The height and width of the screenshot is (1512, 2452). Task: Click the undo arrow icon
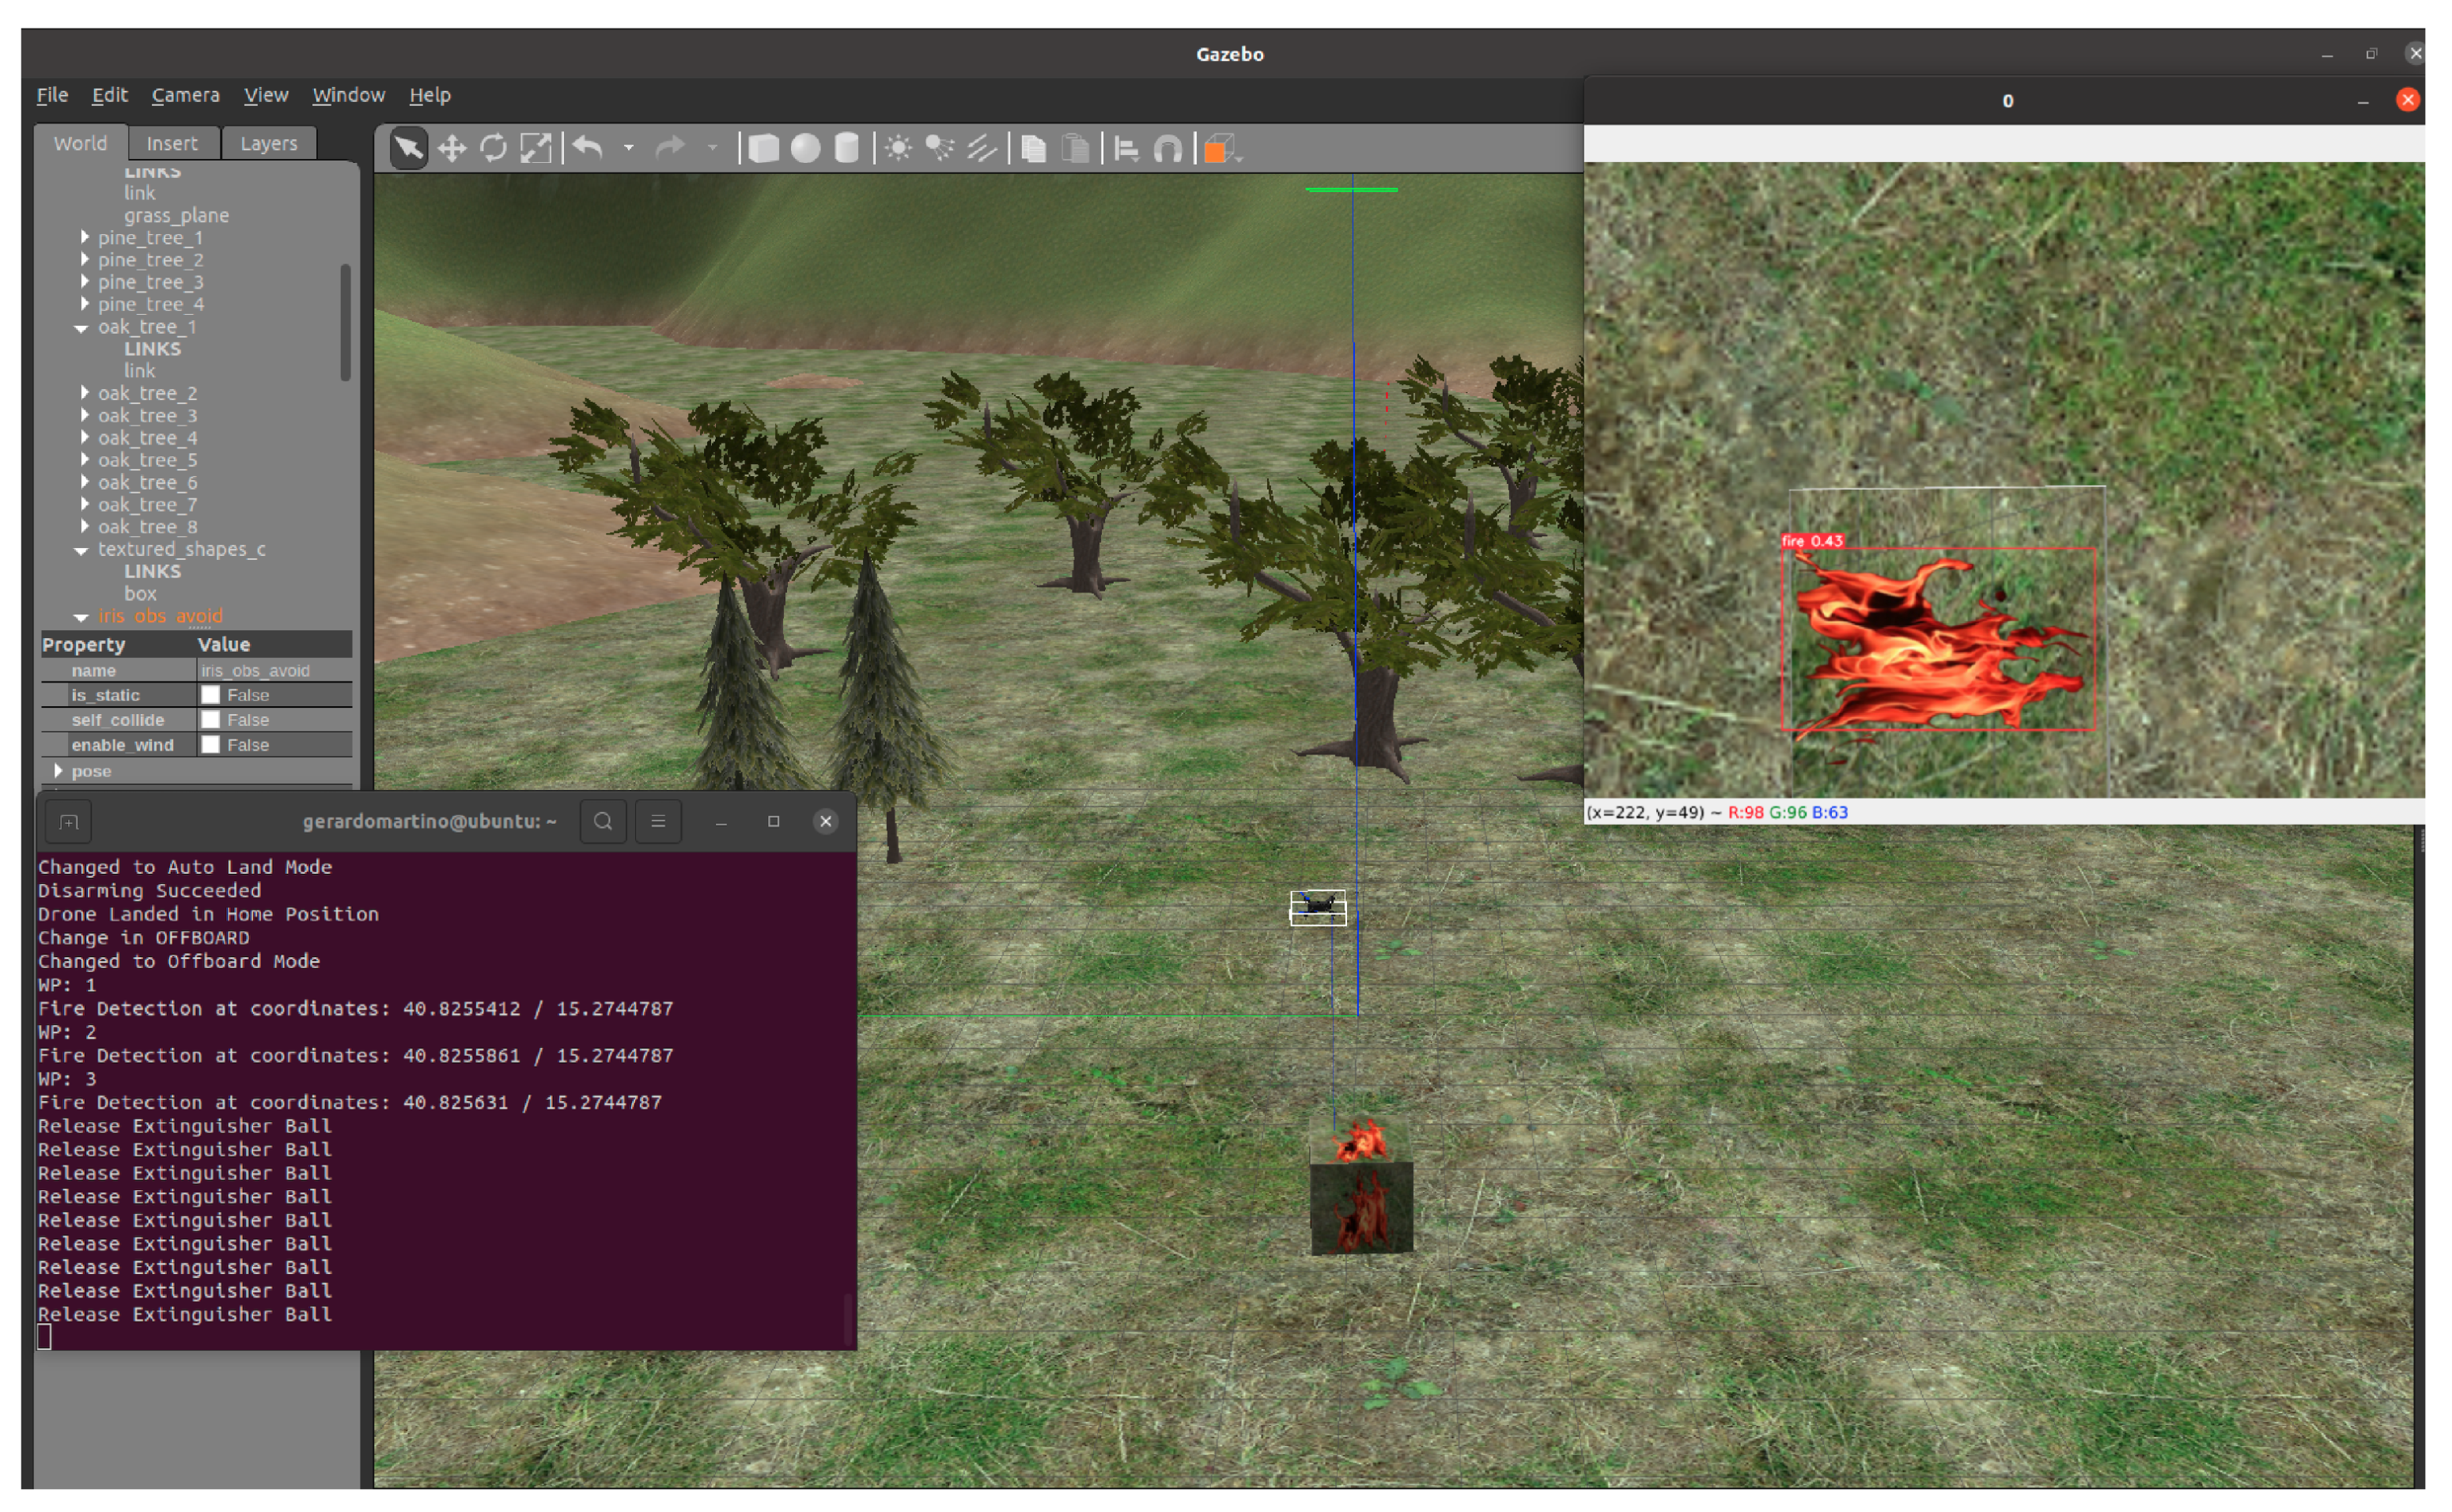(588, 149)
